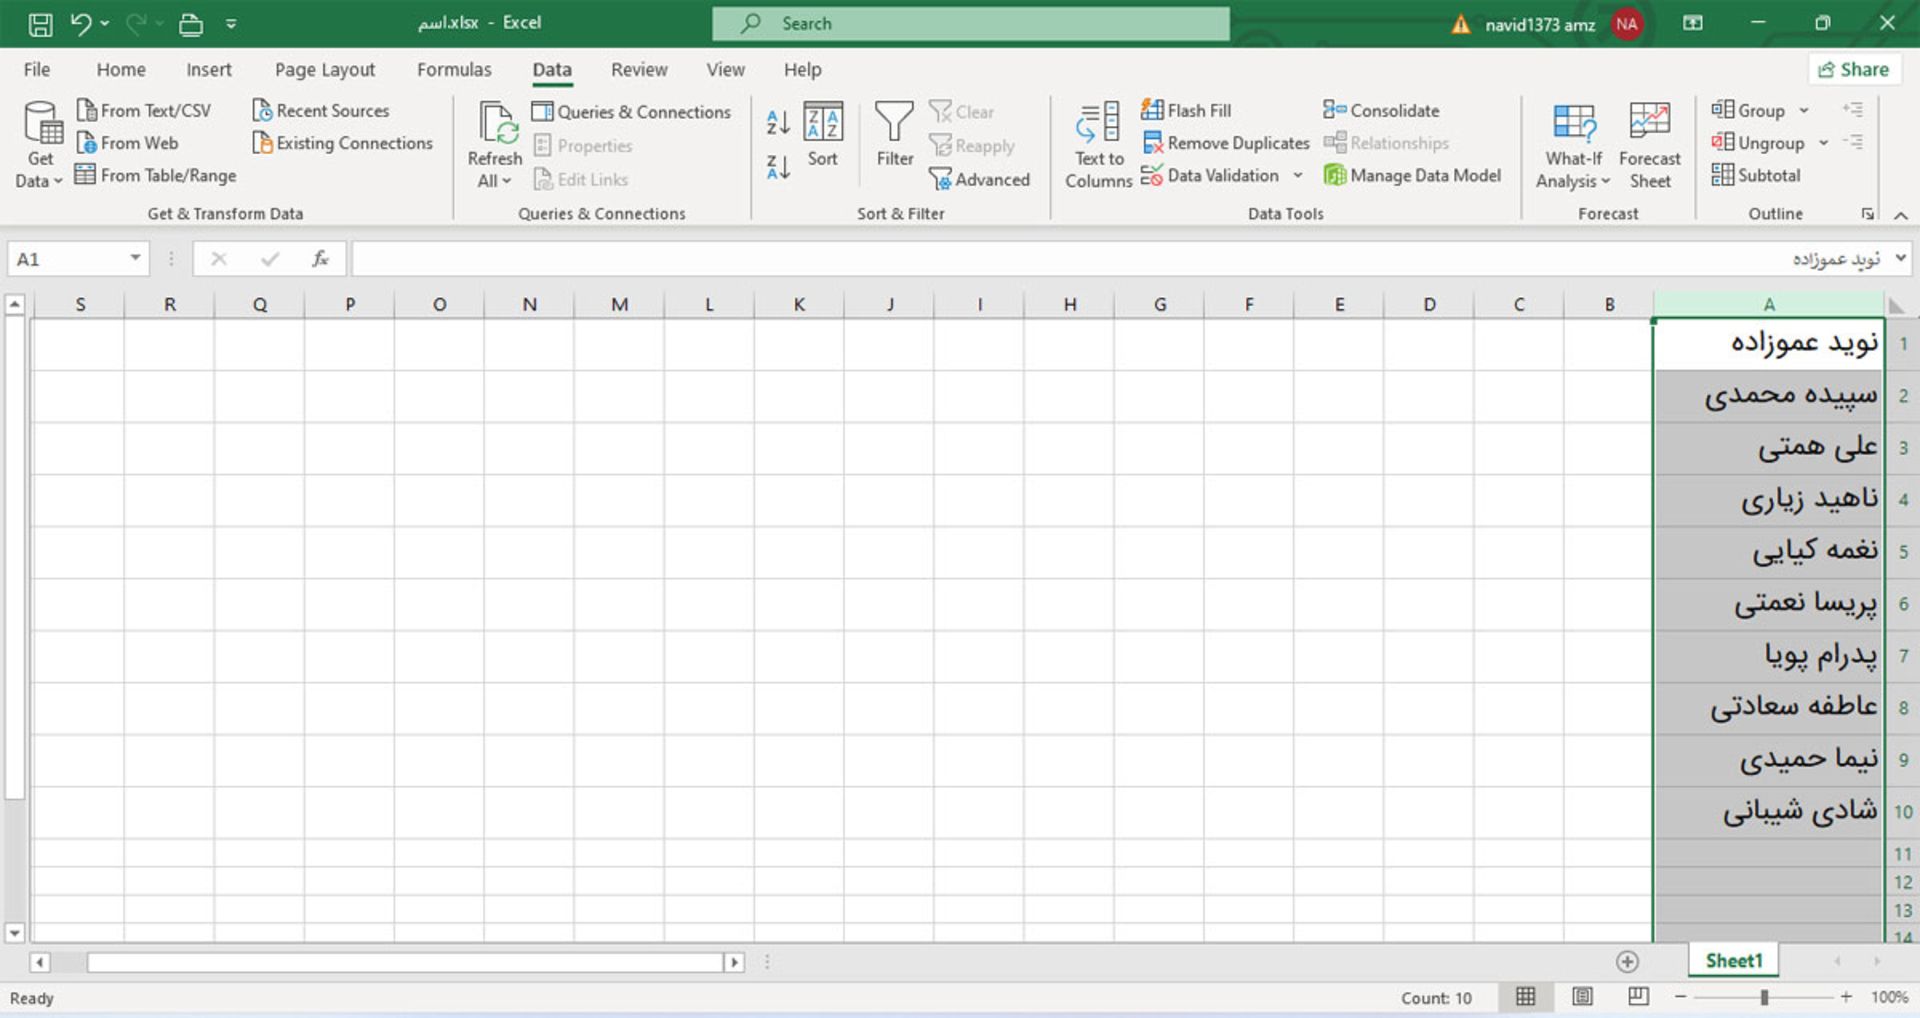Image resolution: width=1920 pixels, height=1018 pixels.
Task: Open the Text to Columns tool
Action: 1098,146
